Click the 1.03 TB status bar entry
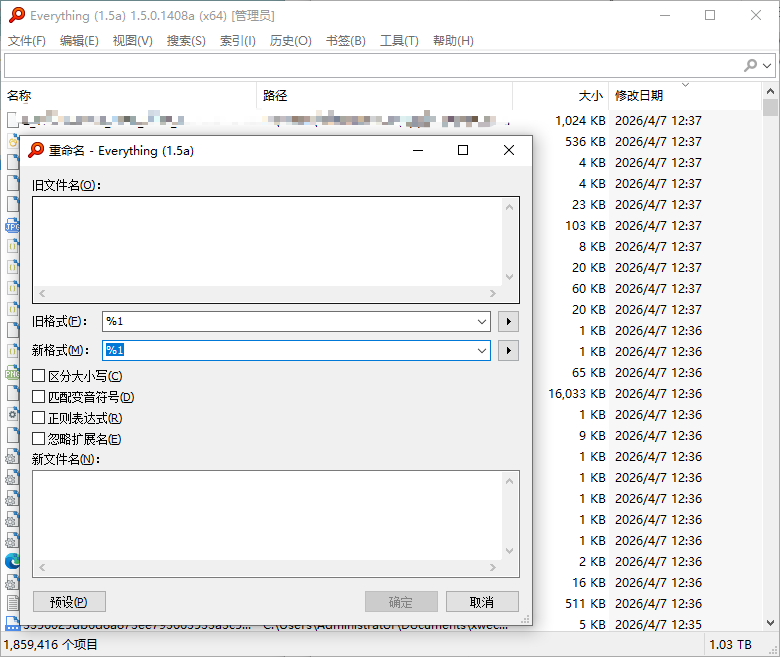780x657 pixels. click(x=730, y=645)
